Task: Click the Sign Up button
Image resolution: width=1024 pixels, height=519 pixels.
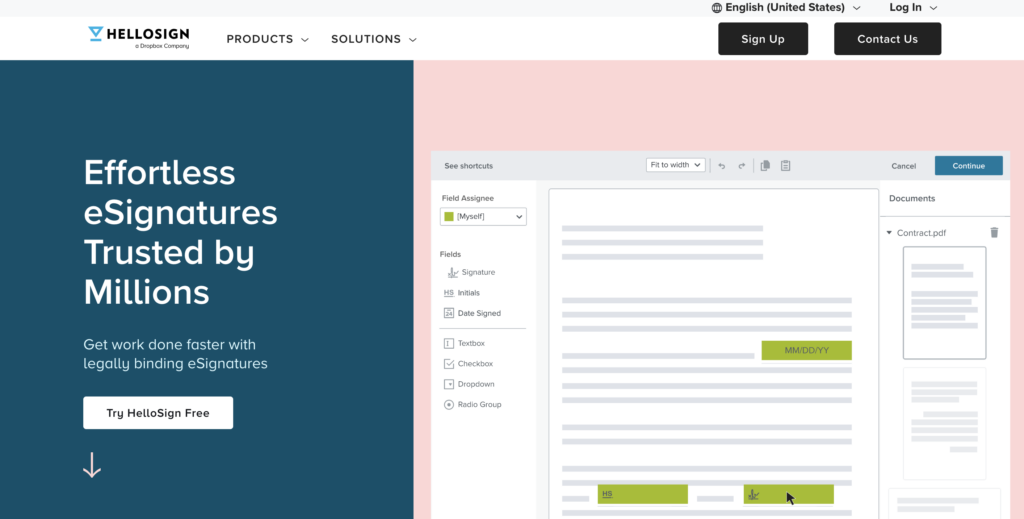Action: 763,39
